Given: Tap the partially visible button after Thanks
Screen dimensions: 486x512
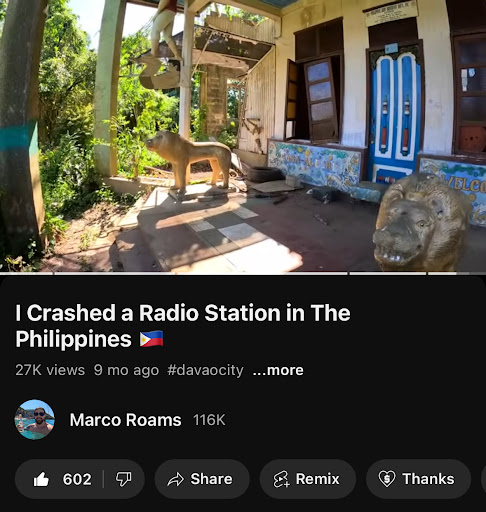Looking at the screenshot, I should 484,479.
